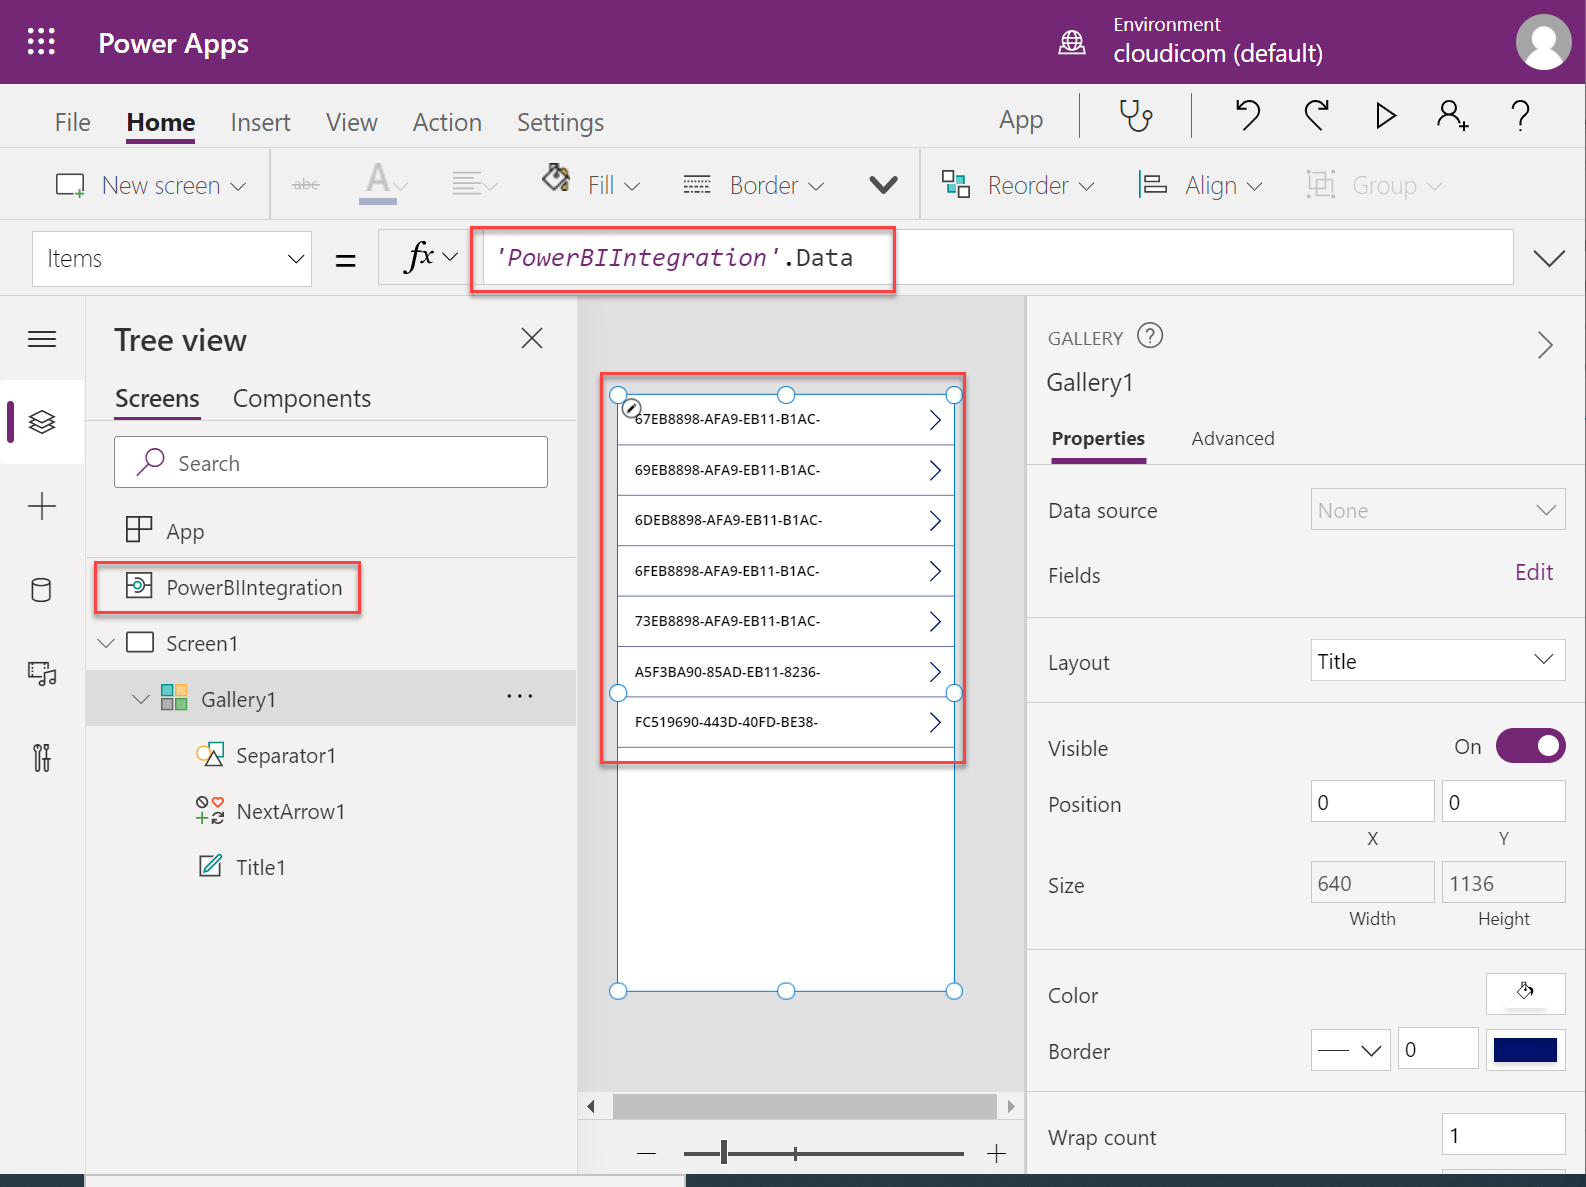Toggle the Visible switch off
Viewport: 1586px width, 1187px height.
click(x=1530, y=746)
